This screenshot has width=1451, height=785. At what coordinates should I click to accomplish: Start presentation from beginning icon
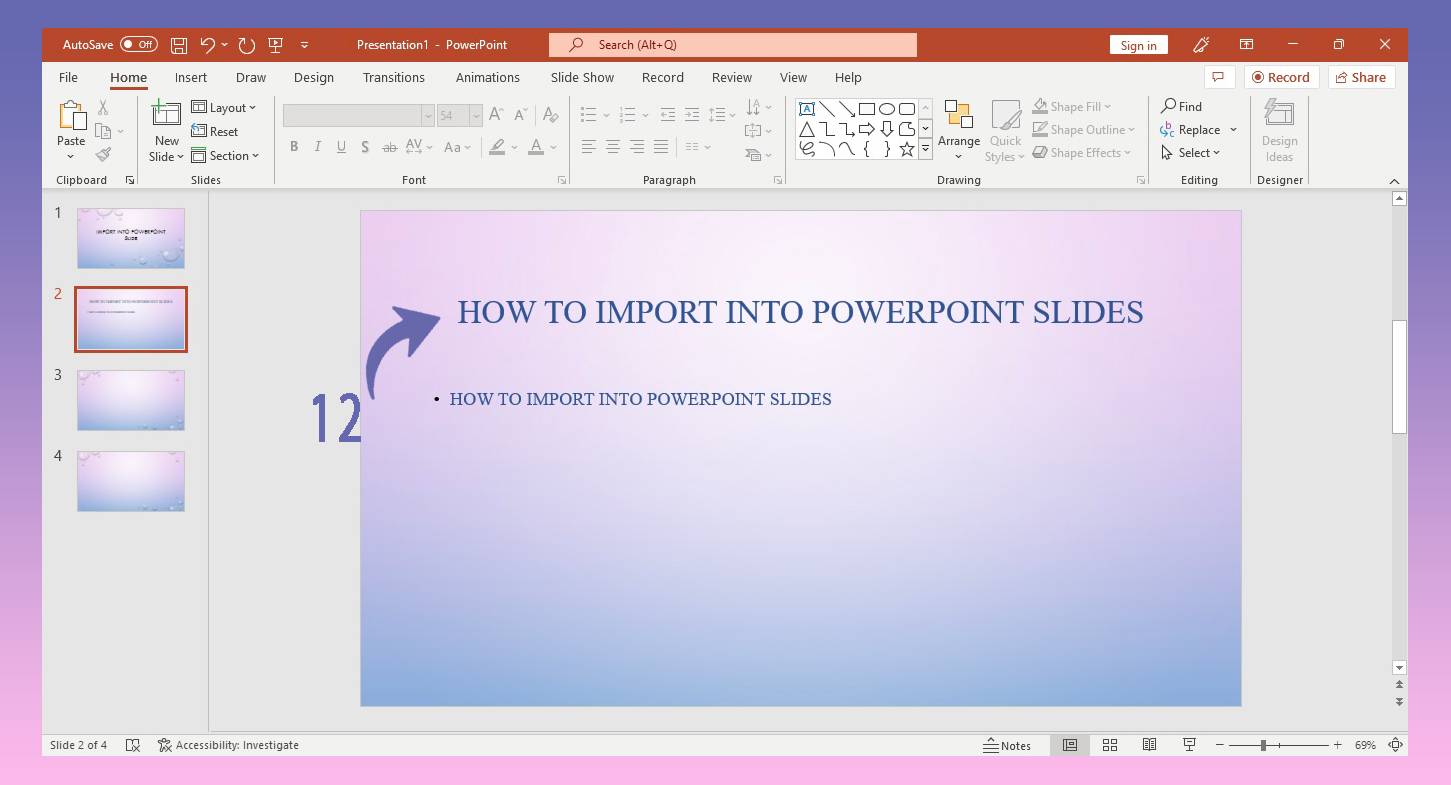pos(276,45)
